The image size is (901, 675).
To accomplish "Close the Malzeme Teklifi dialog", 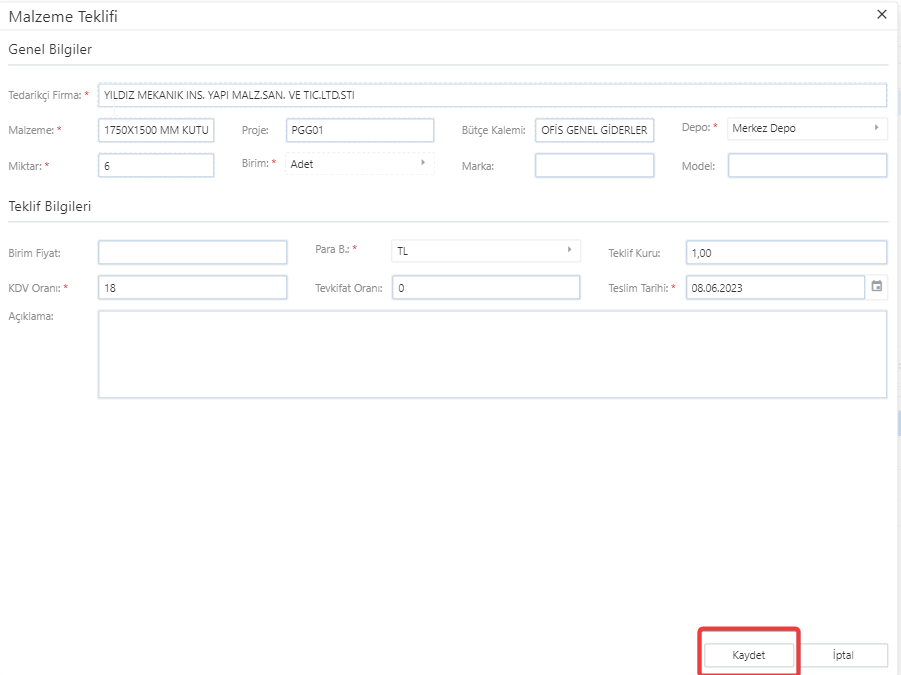I will [881, 14].
